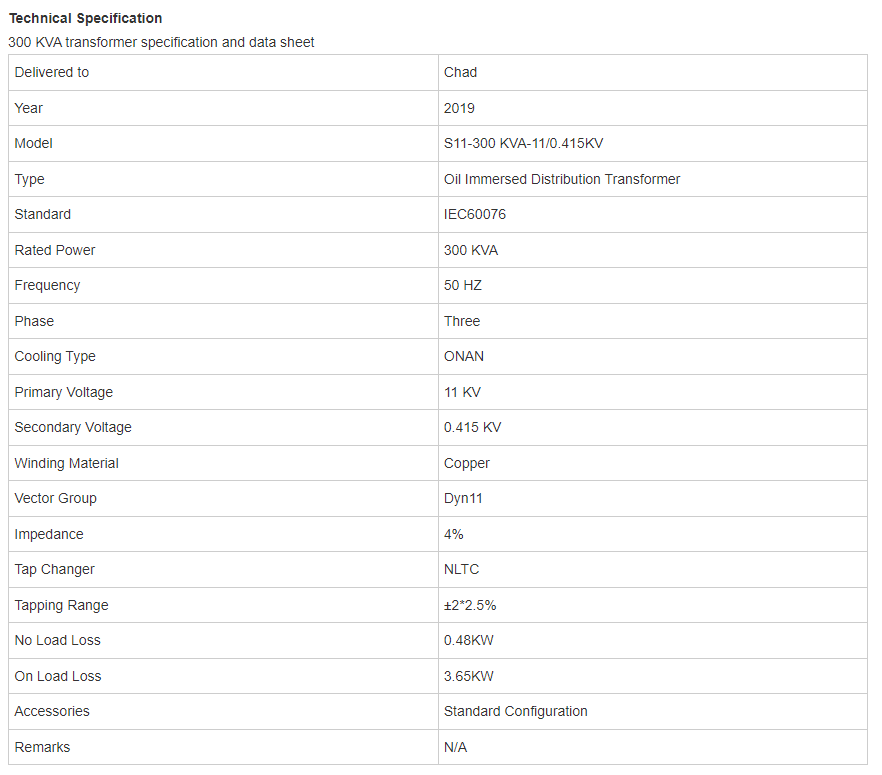Viewport: 882px width, 775px height.
Task: Click the 2019 year value
Action: pos(459,108)
